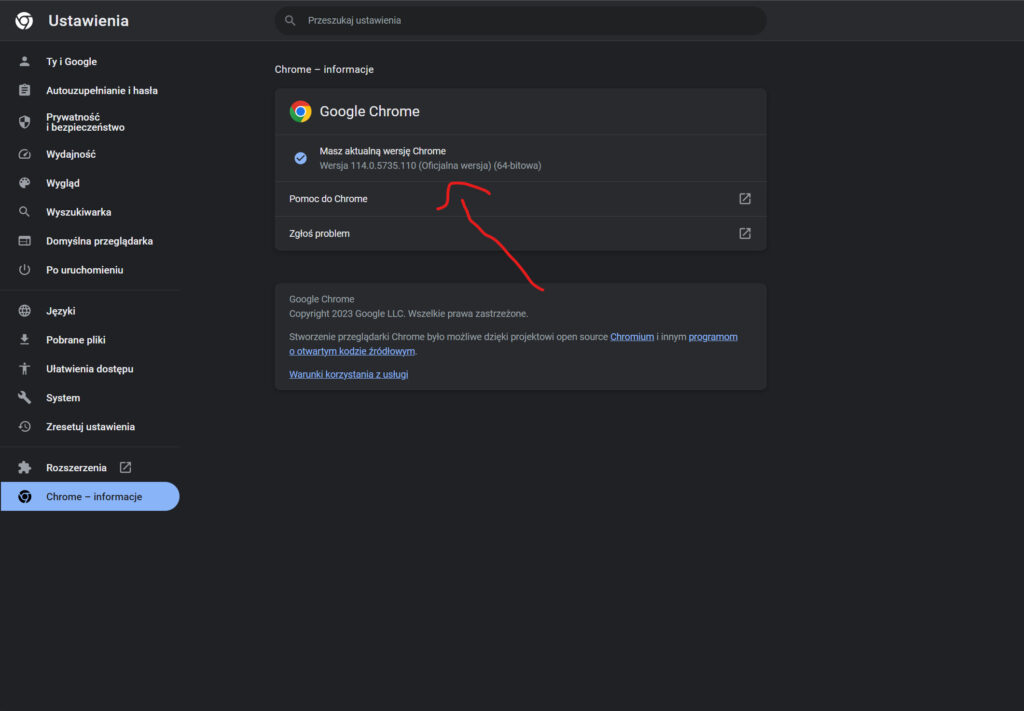
Task: Go to the System settings page
Action: pos(90,397)
